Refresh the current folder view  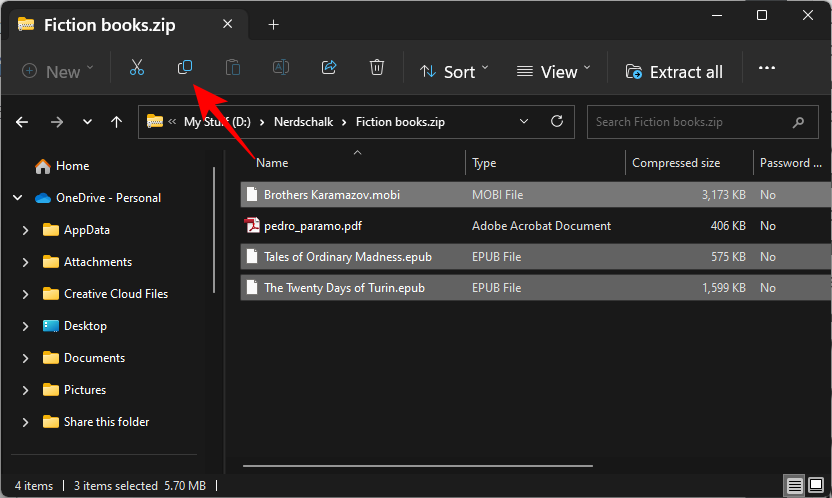pyautogui.click(x=557, y=122)
